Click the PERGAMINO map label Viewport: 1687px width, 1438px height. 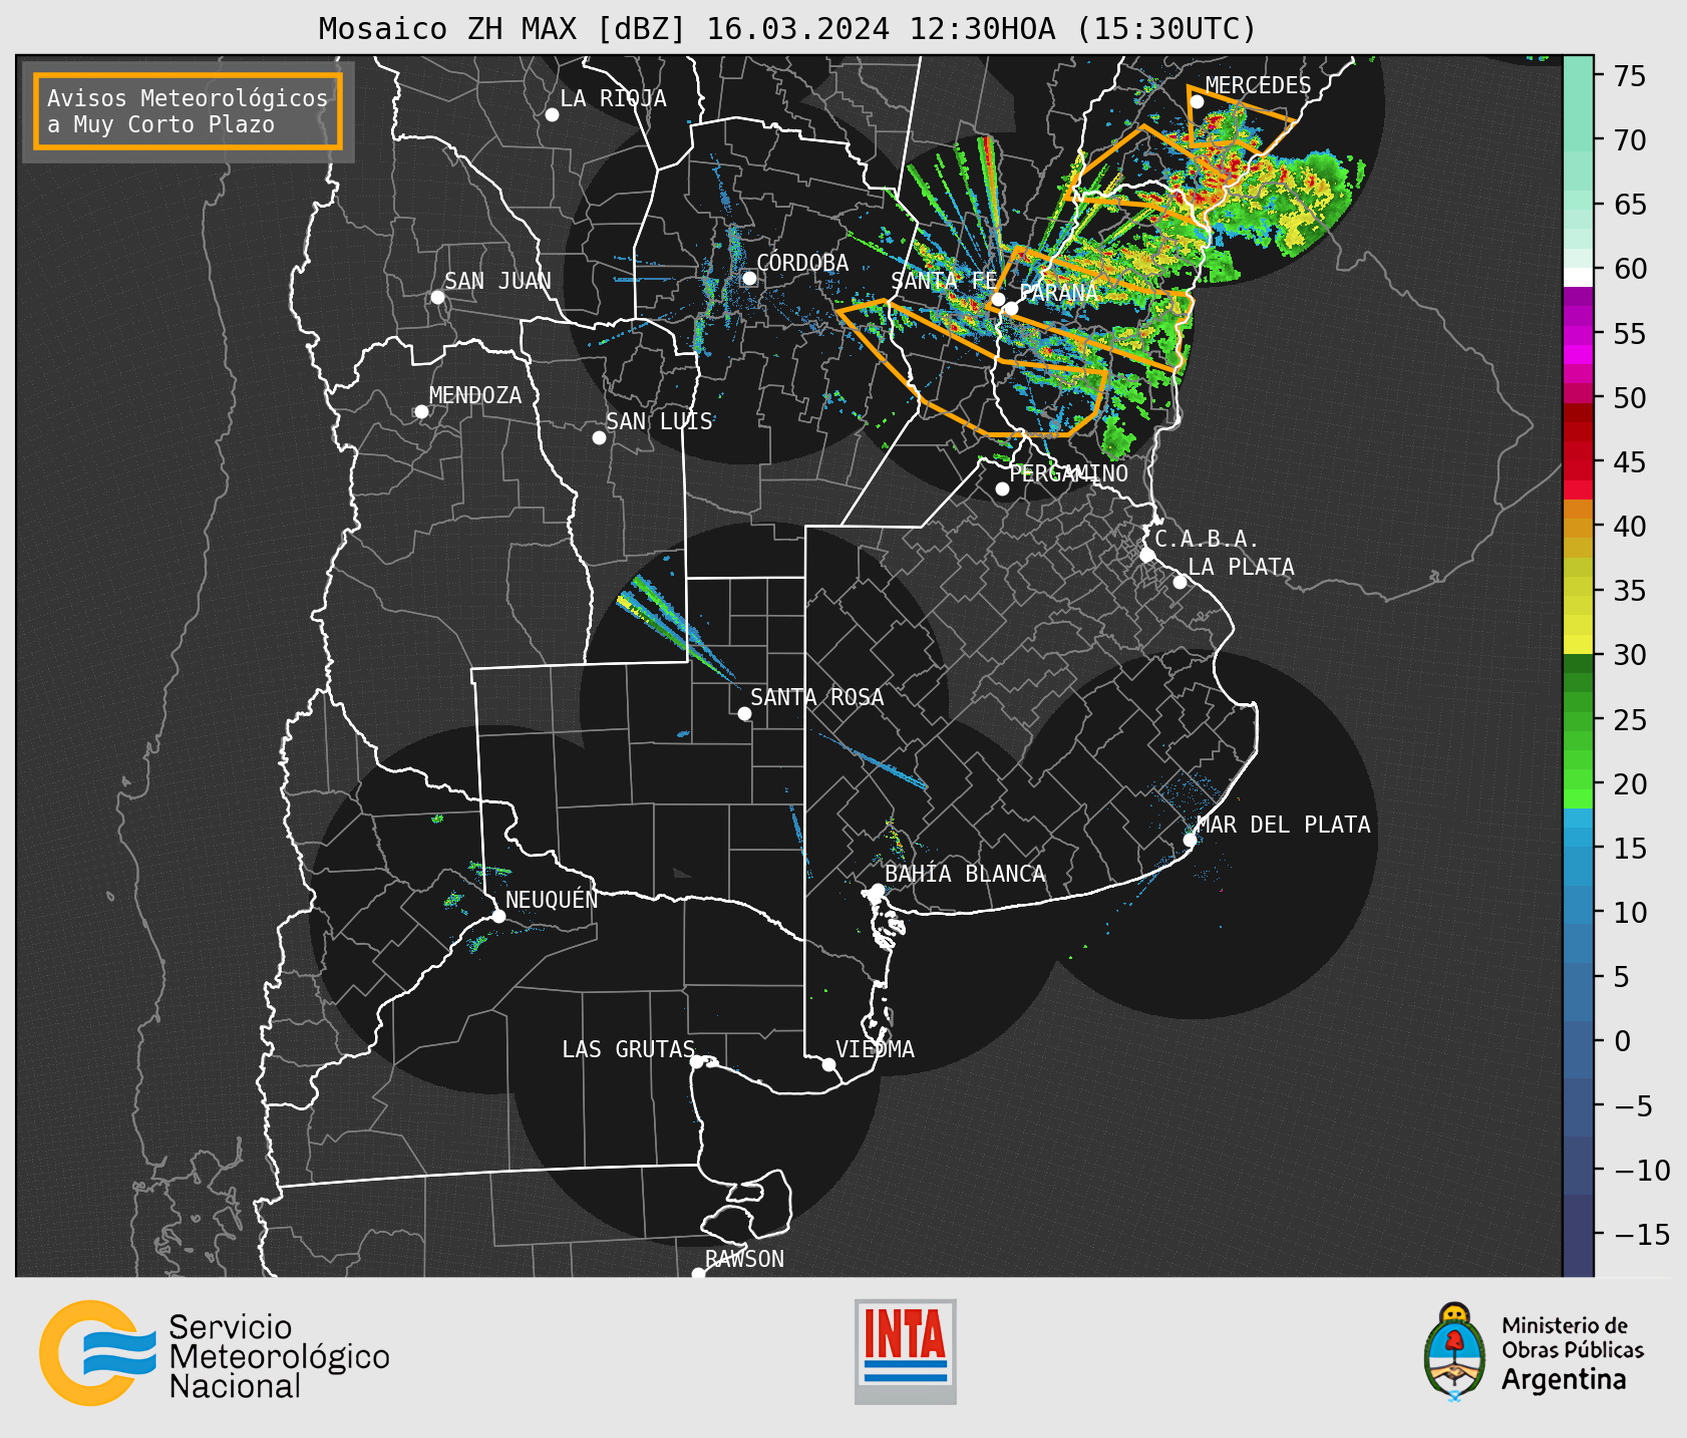tap(1069, 474)
